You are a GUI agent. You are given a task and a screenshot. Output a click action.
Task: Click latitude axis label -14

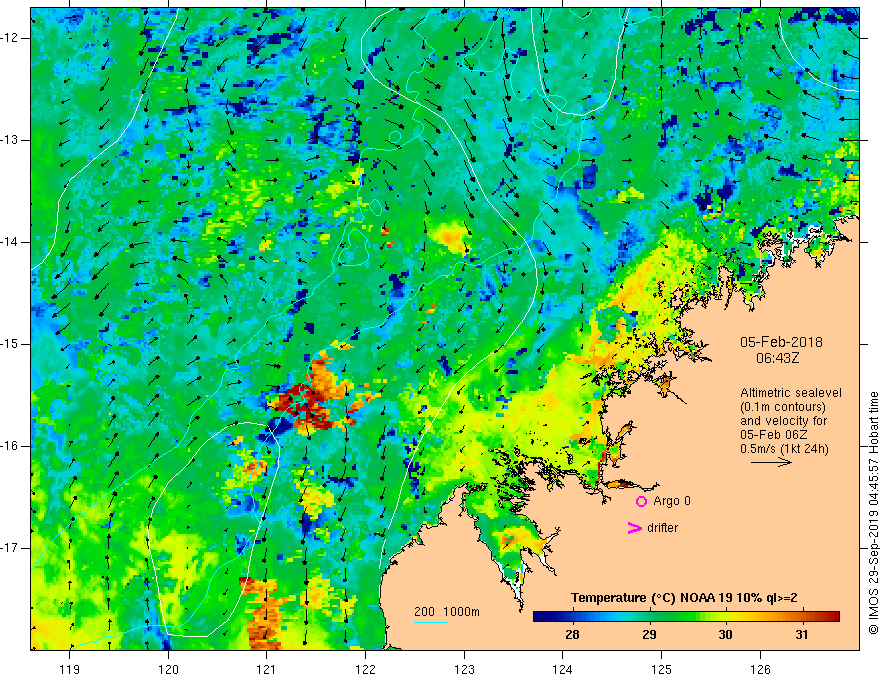10,242
